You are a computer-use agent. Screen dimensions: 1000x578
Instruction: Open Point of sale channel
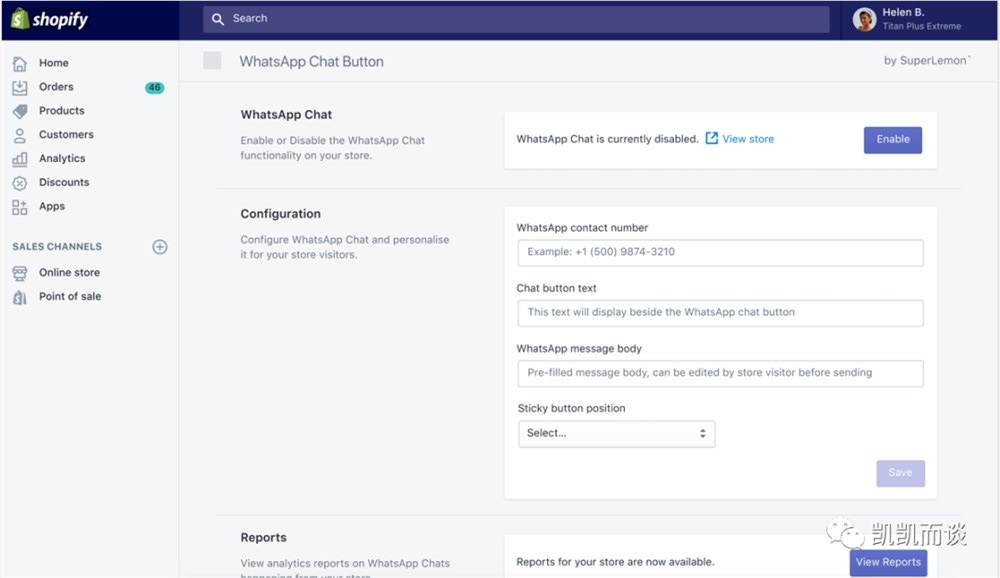click(70, 296)
